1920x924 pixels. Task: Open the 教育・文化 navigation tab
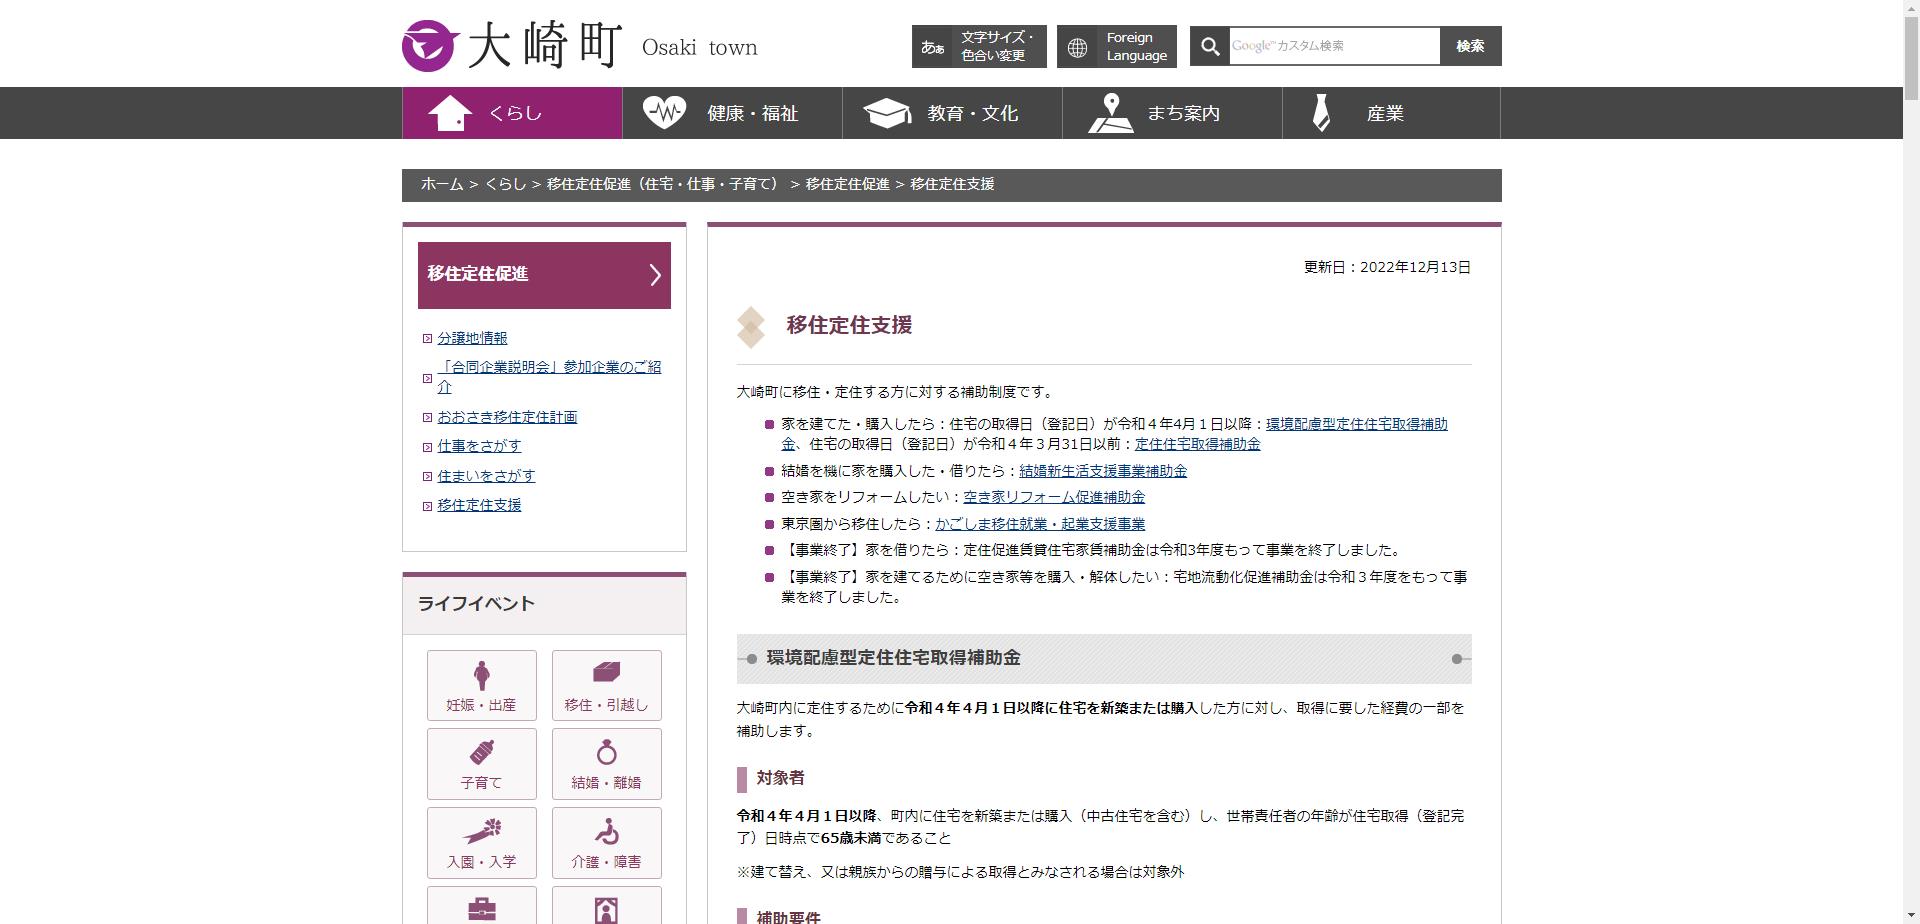952,113
